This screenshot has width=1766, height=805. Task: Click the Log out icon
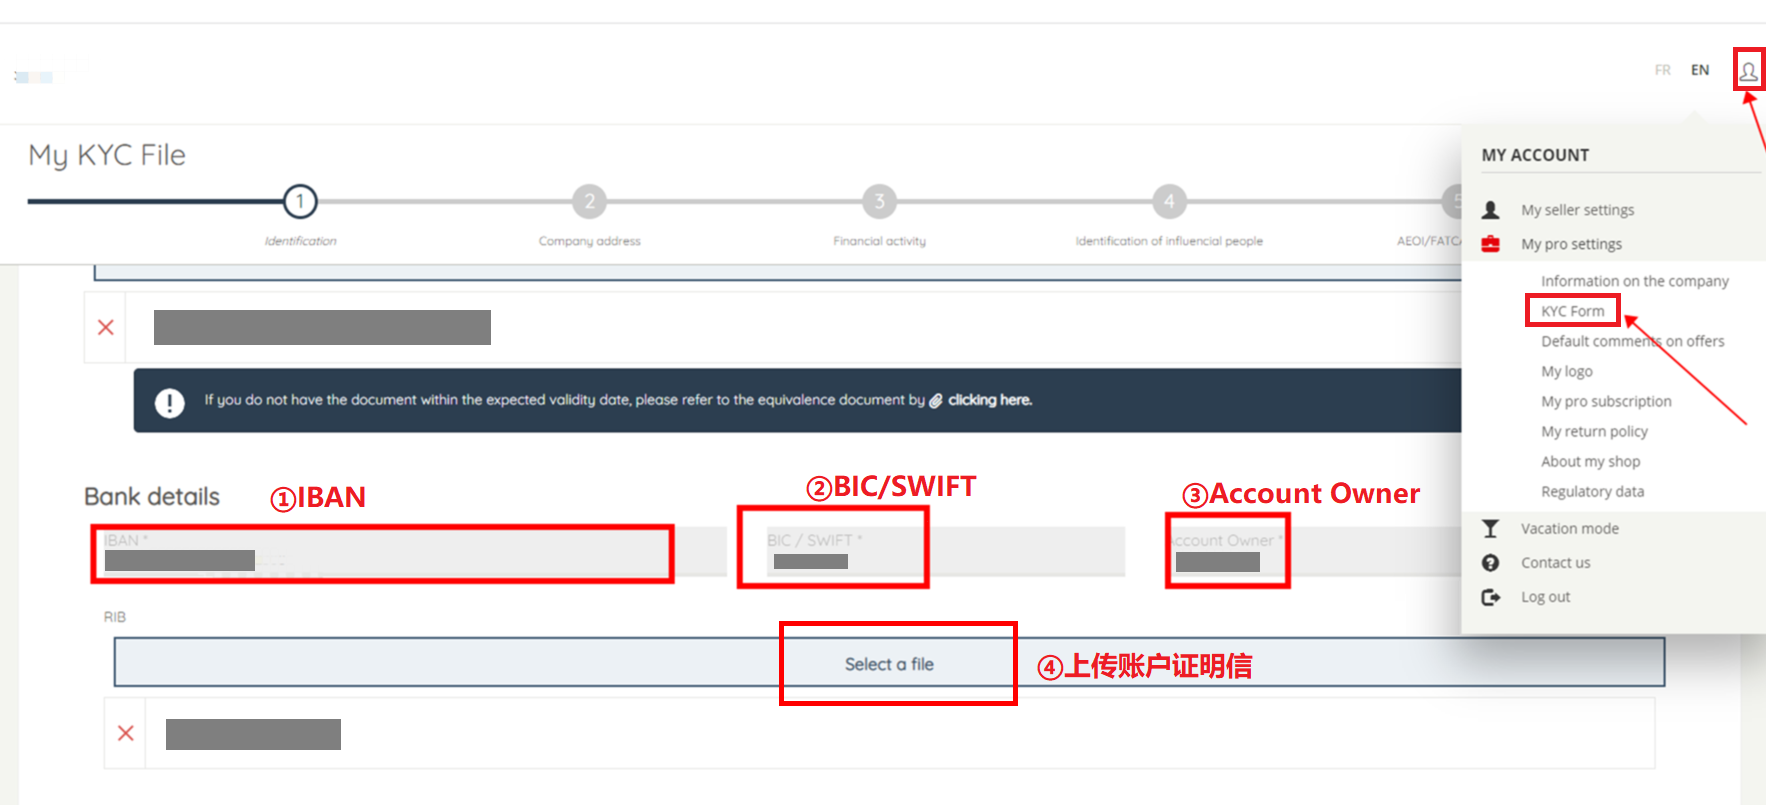(x=1490, y=597)
